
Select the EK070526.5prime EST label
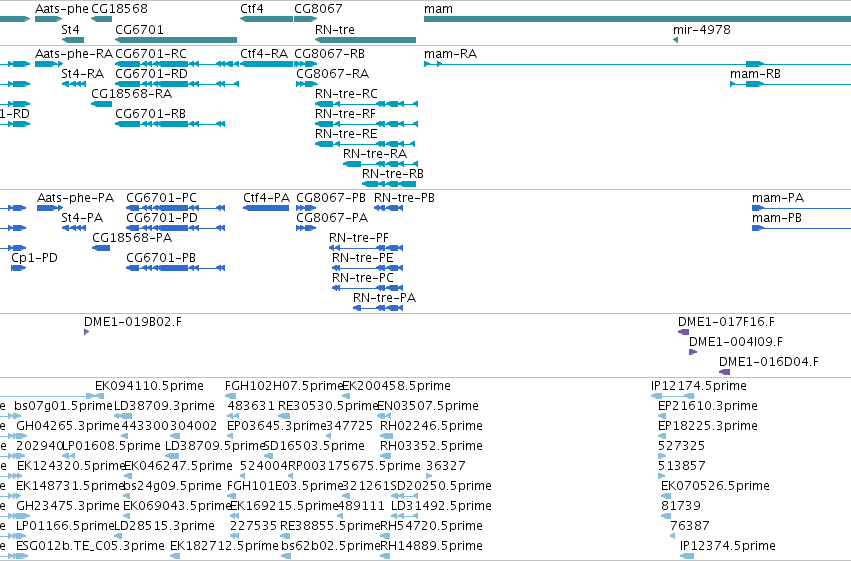pos(715,486)
